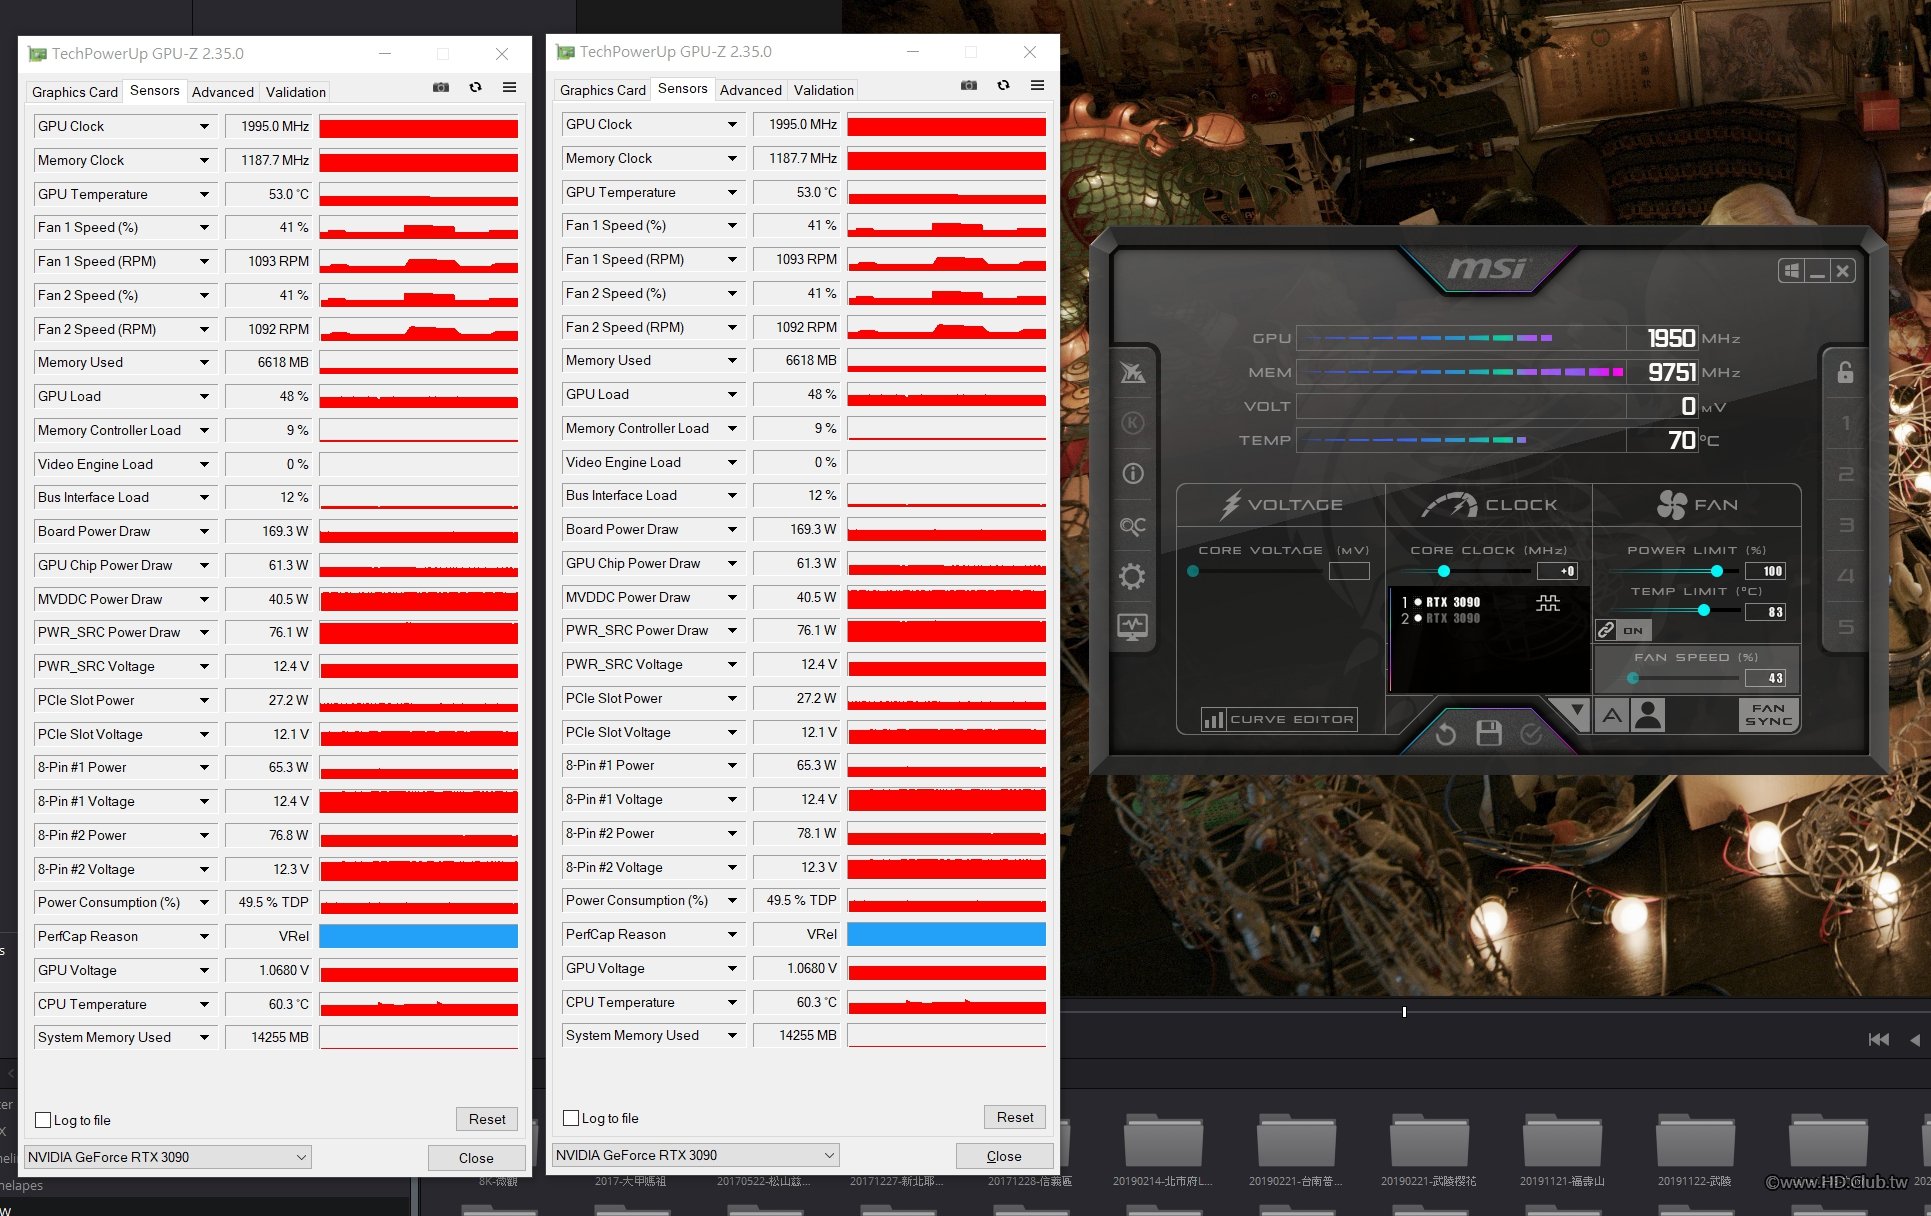Open the hamburger menu in right GPU-Z window
Screen dimensions: 1931x1216
[x=1038, y=86]
